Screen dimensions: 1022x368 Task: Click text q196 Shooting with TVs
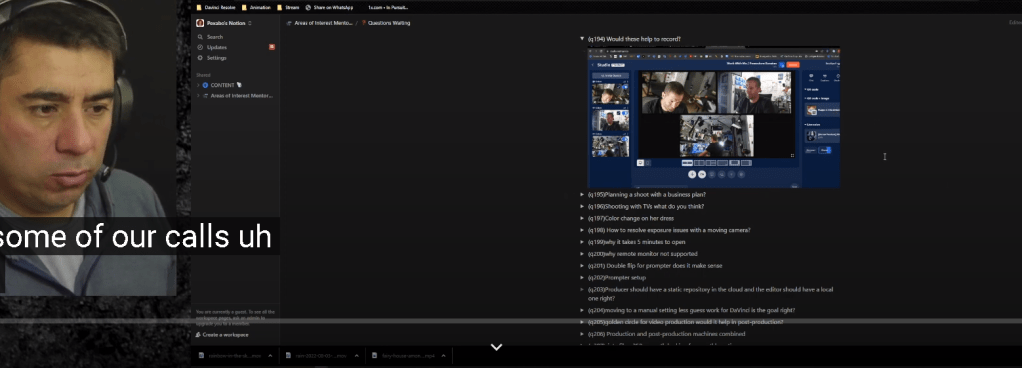click(646, 206)
